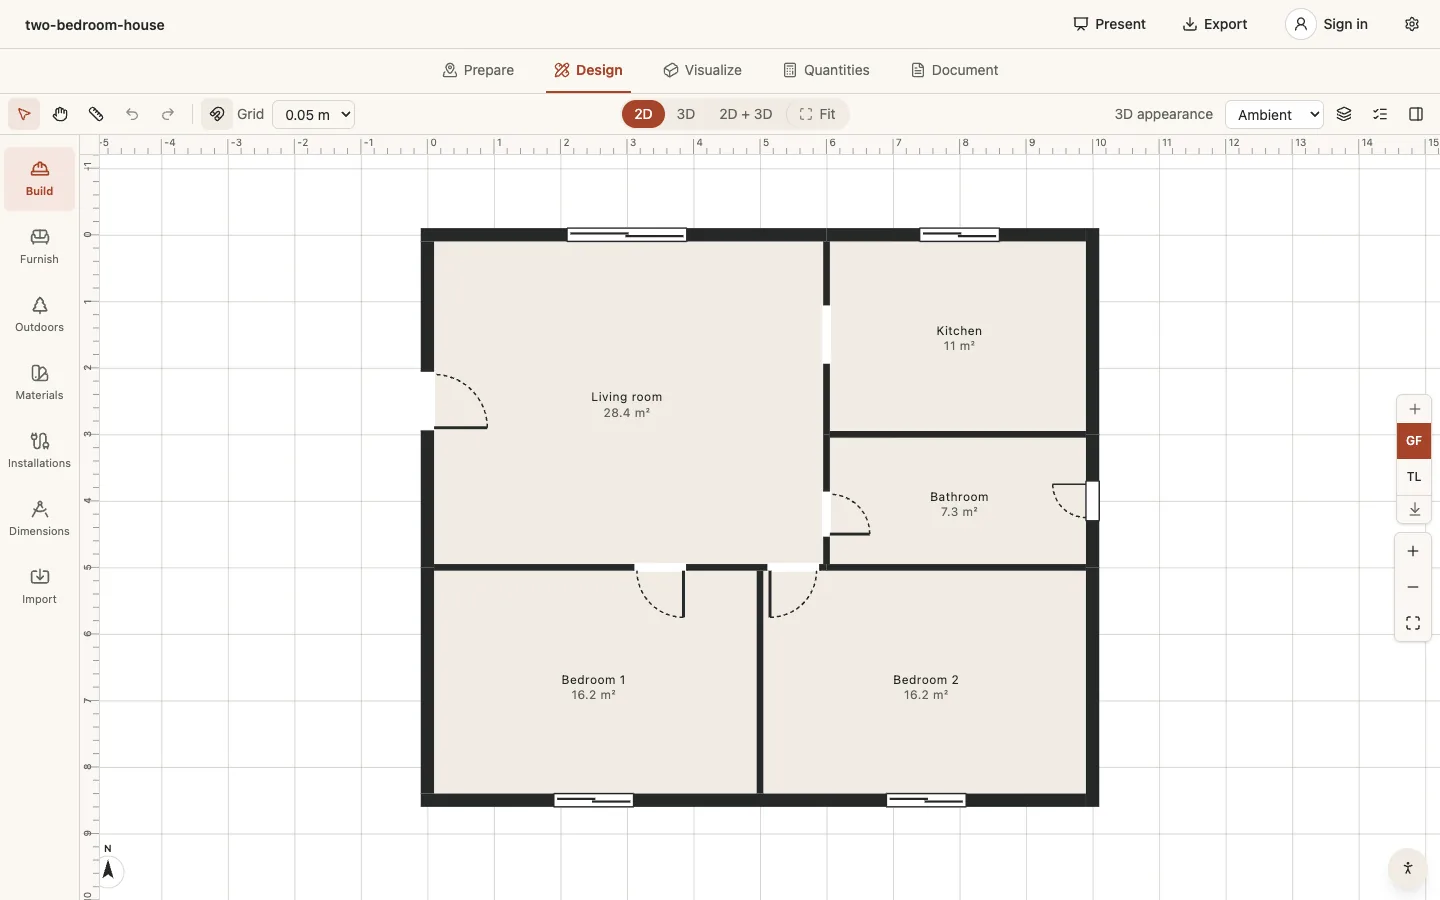This screenshot has width=1440, height=900.
Task: Open the Materials sidebar section
Action: [x=40, y=383]
